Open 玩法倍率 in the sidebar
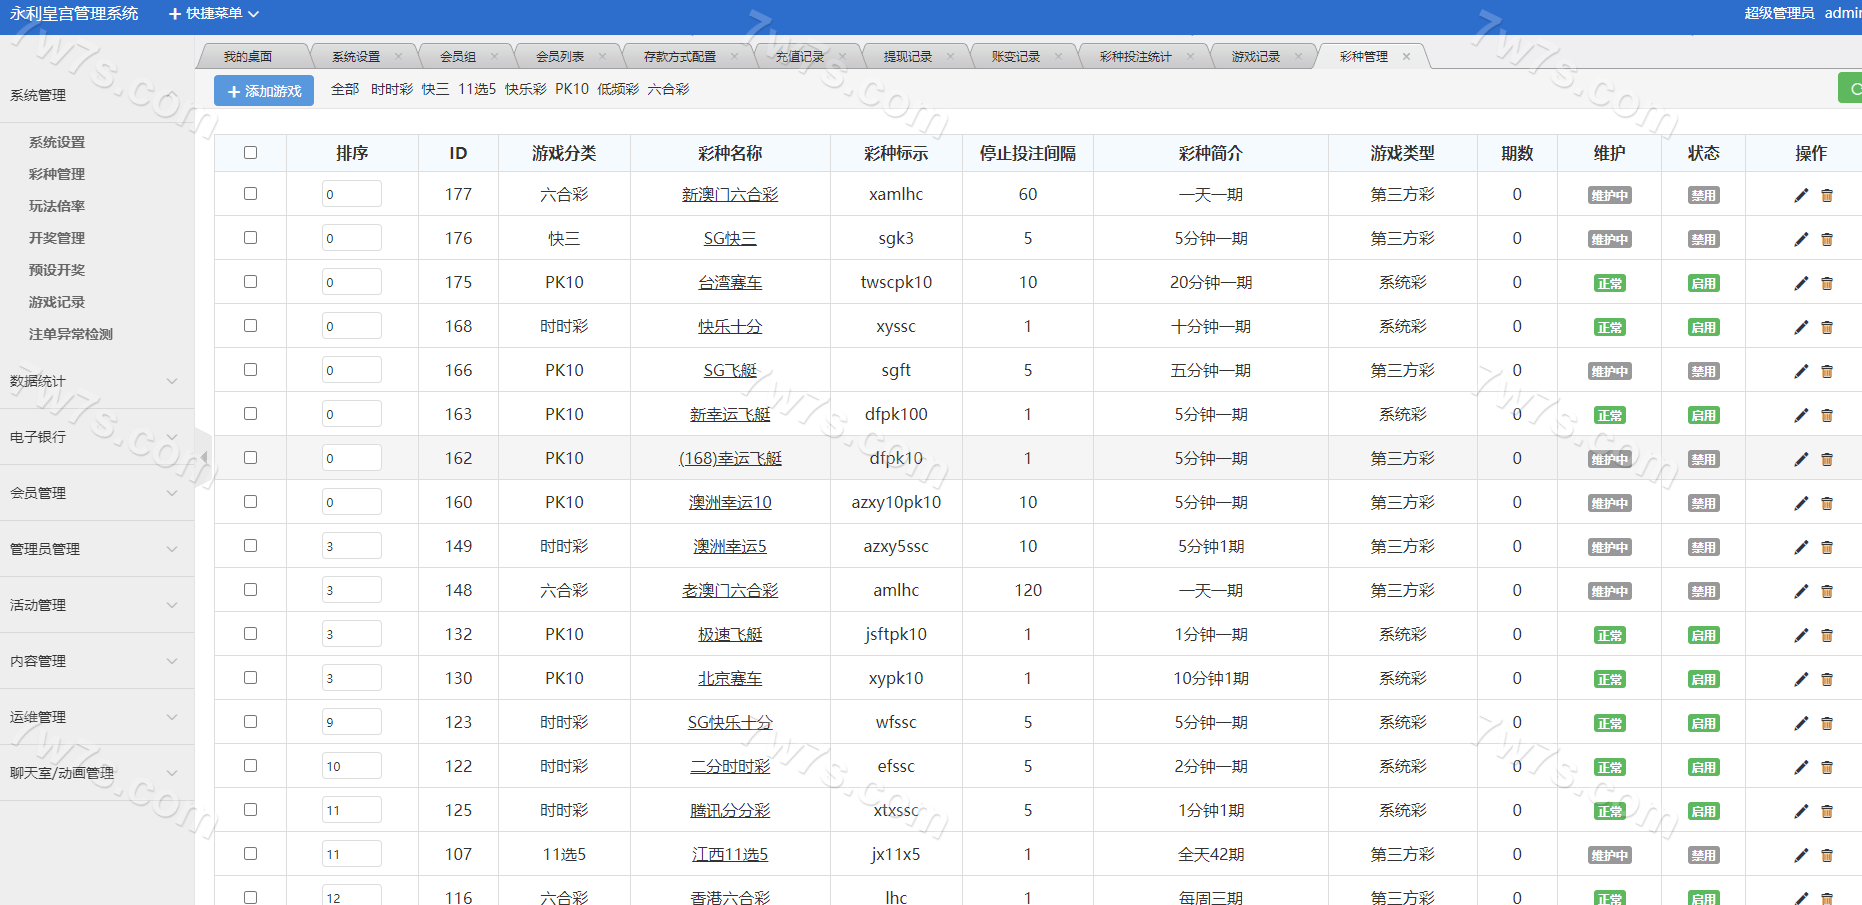The image size is (1862, 905). (57, 206)
